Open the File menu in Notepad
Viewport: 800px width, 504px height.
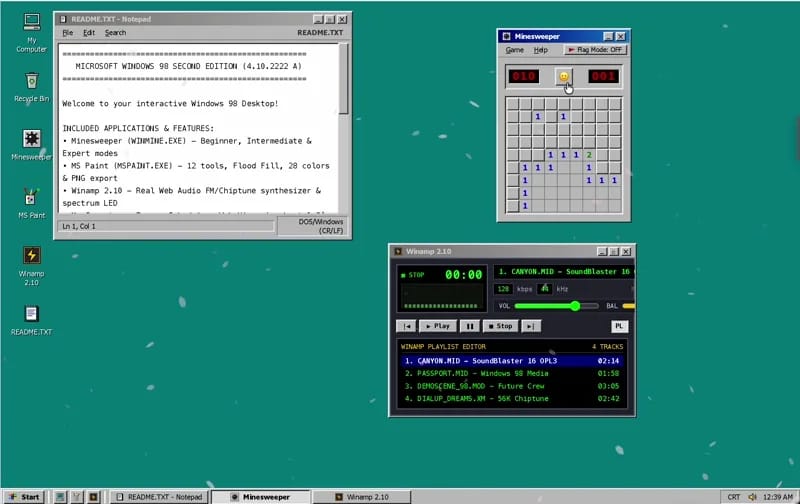[67, 33]
